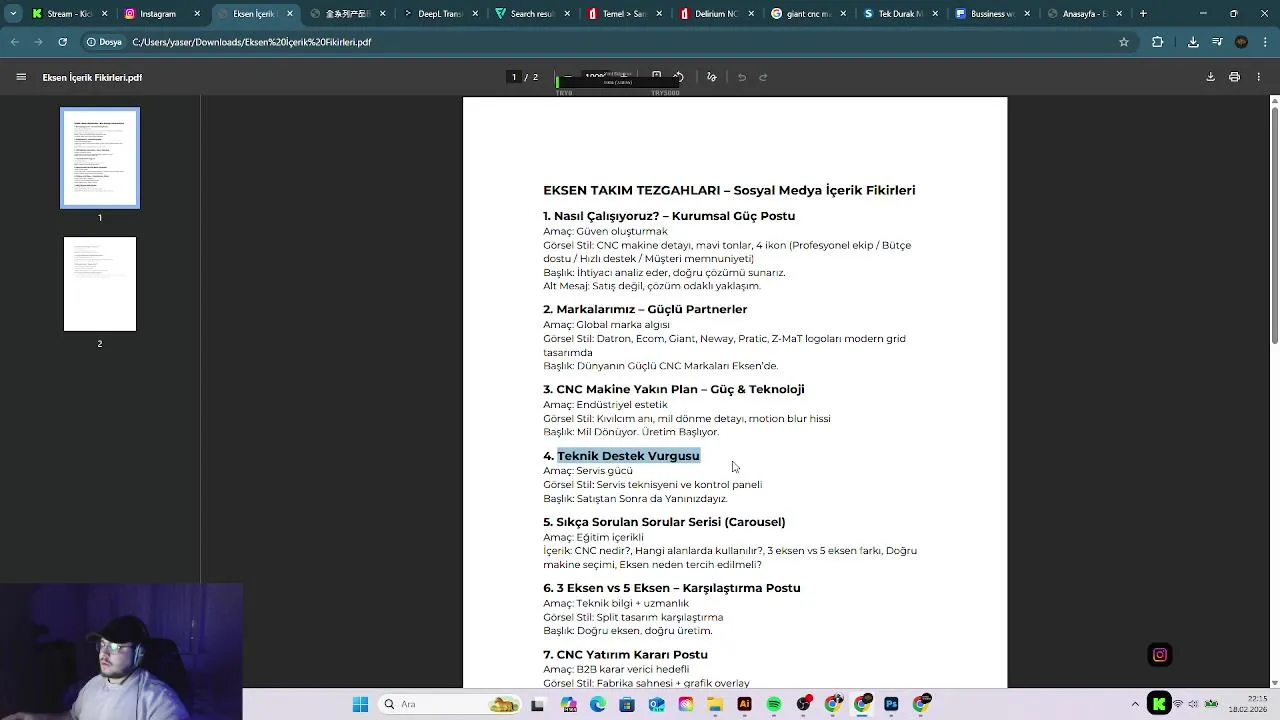
Task: Open Adobe Illustrator from taskbar
Action: coord(744,704)
